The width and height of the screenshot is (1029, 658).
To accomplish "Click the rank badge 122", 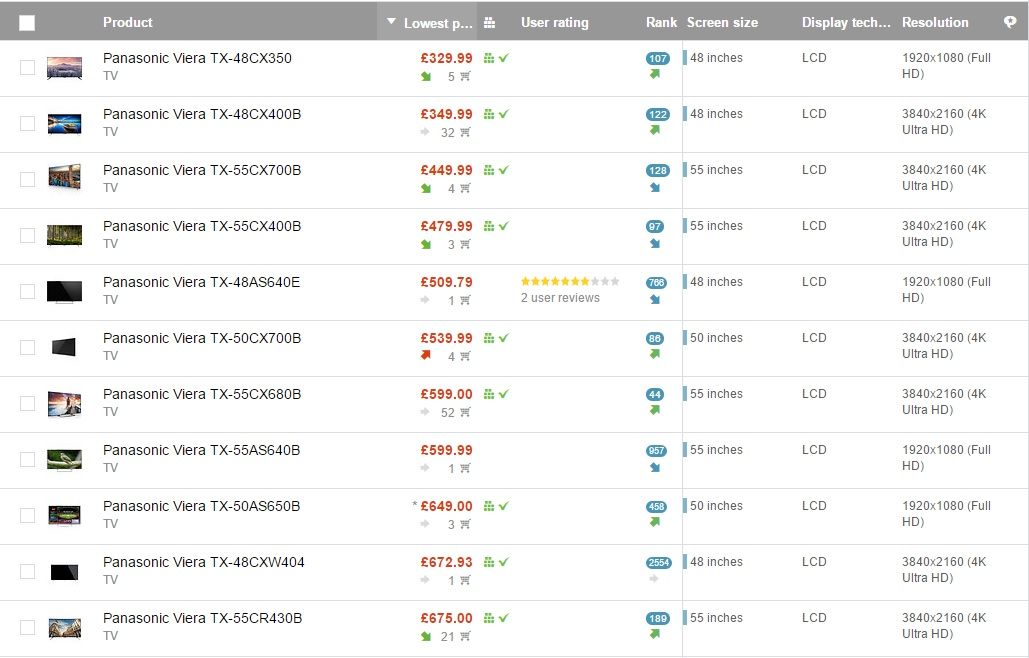I will [x=657, y=114].
